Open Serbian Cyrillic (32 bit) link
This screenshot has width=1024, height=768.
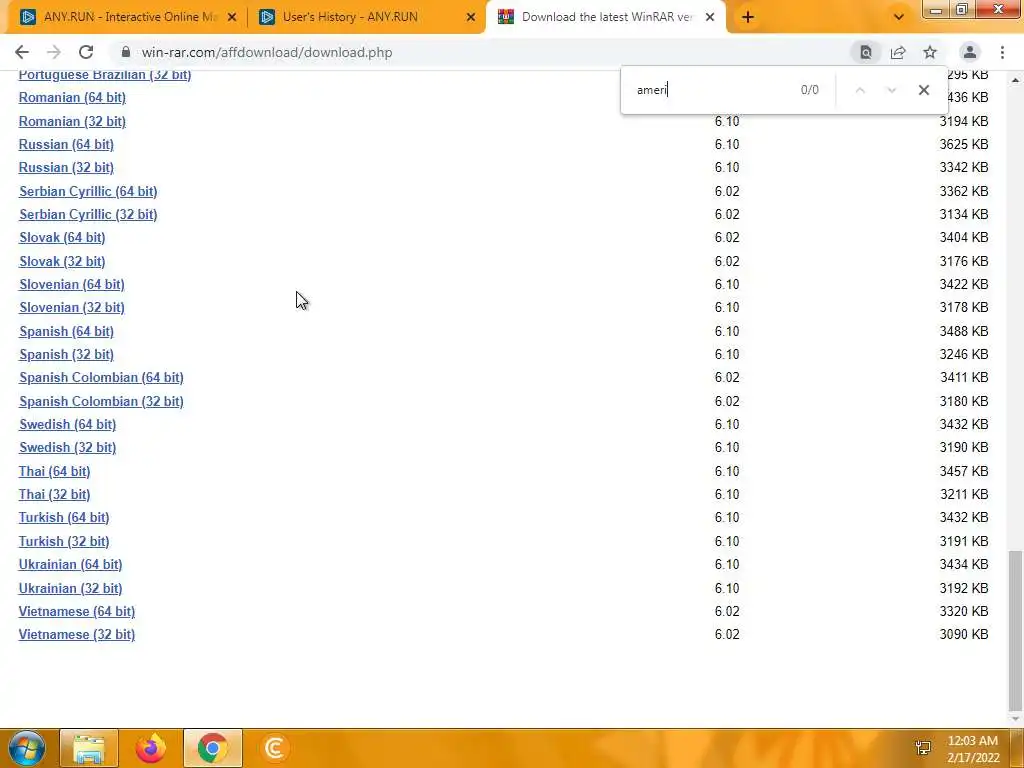coord(88,214)
